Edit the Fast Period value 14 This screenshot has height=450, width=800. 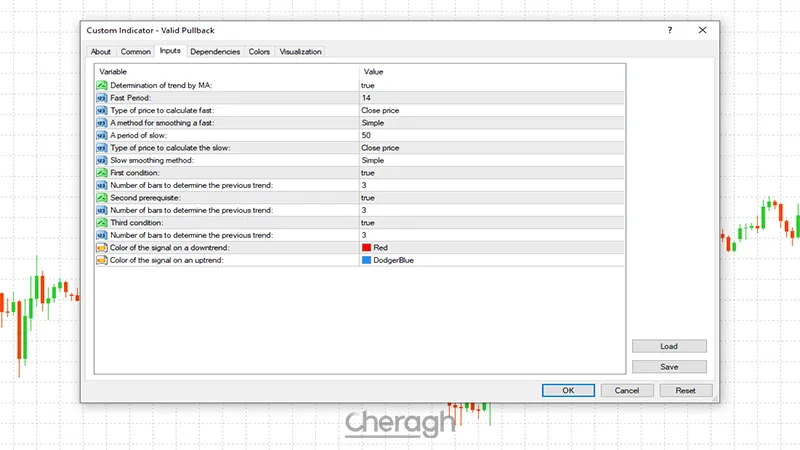pos(367,98)
